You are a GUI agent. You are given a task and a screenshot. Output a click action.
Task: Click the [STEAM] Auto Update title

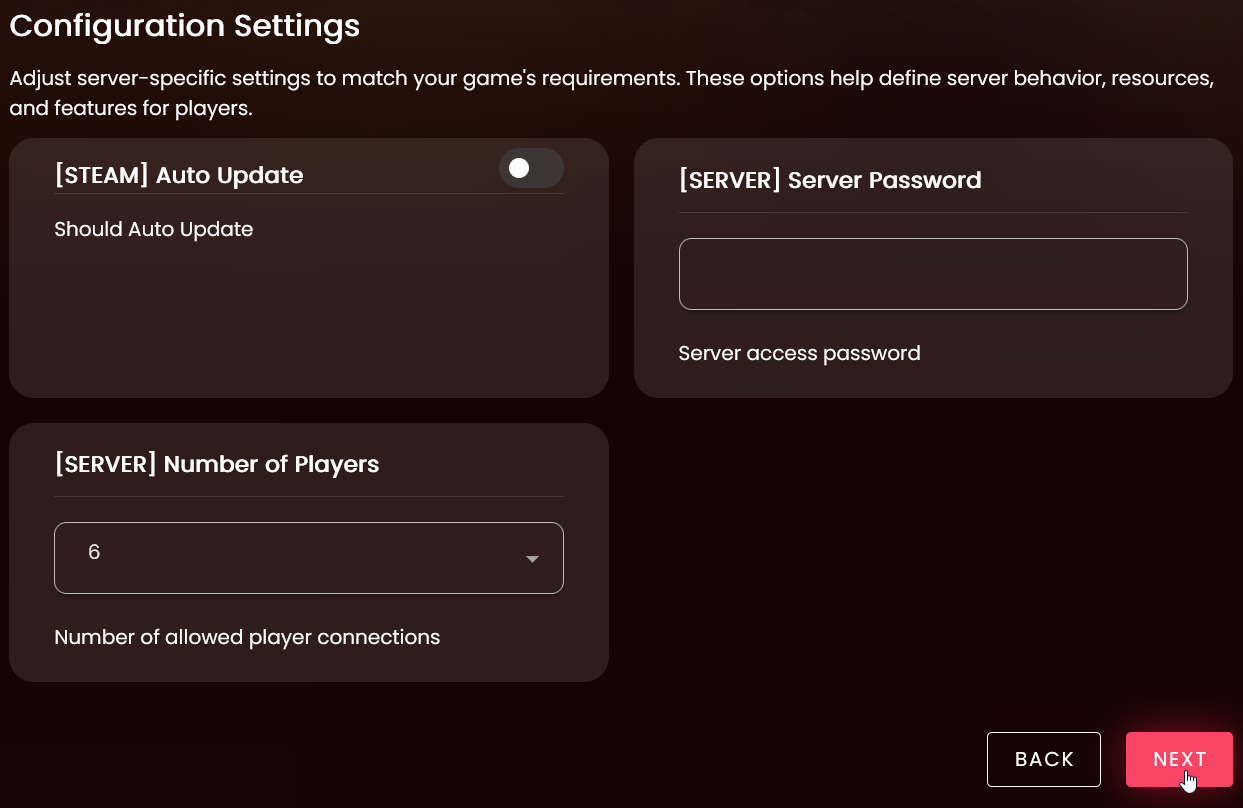coord(179,175)
